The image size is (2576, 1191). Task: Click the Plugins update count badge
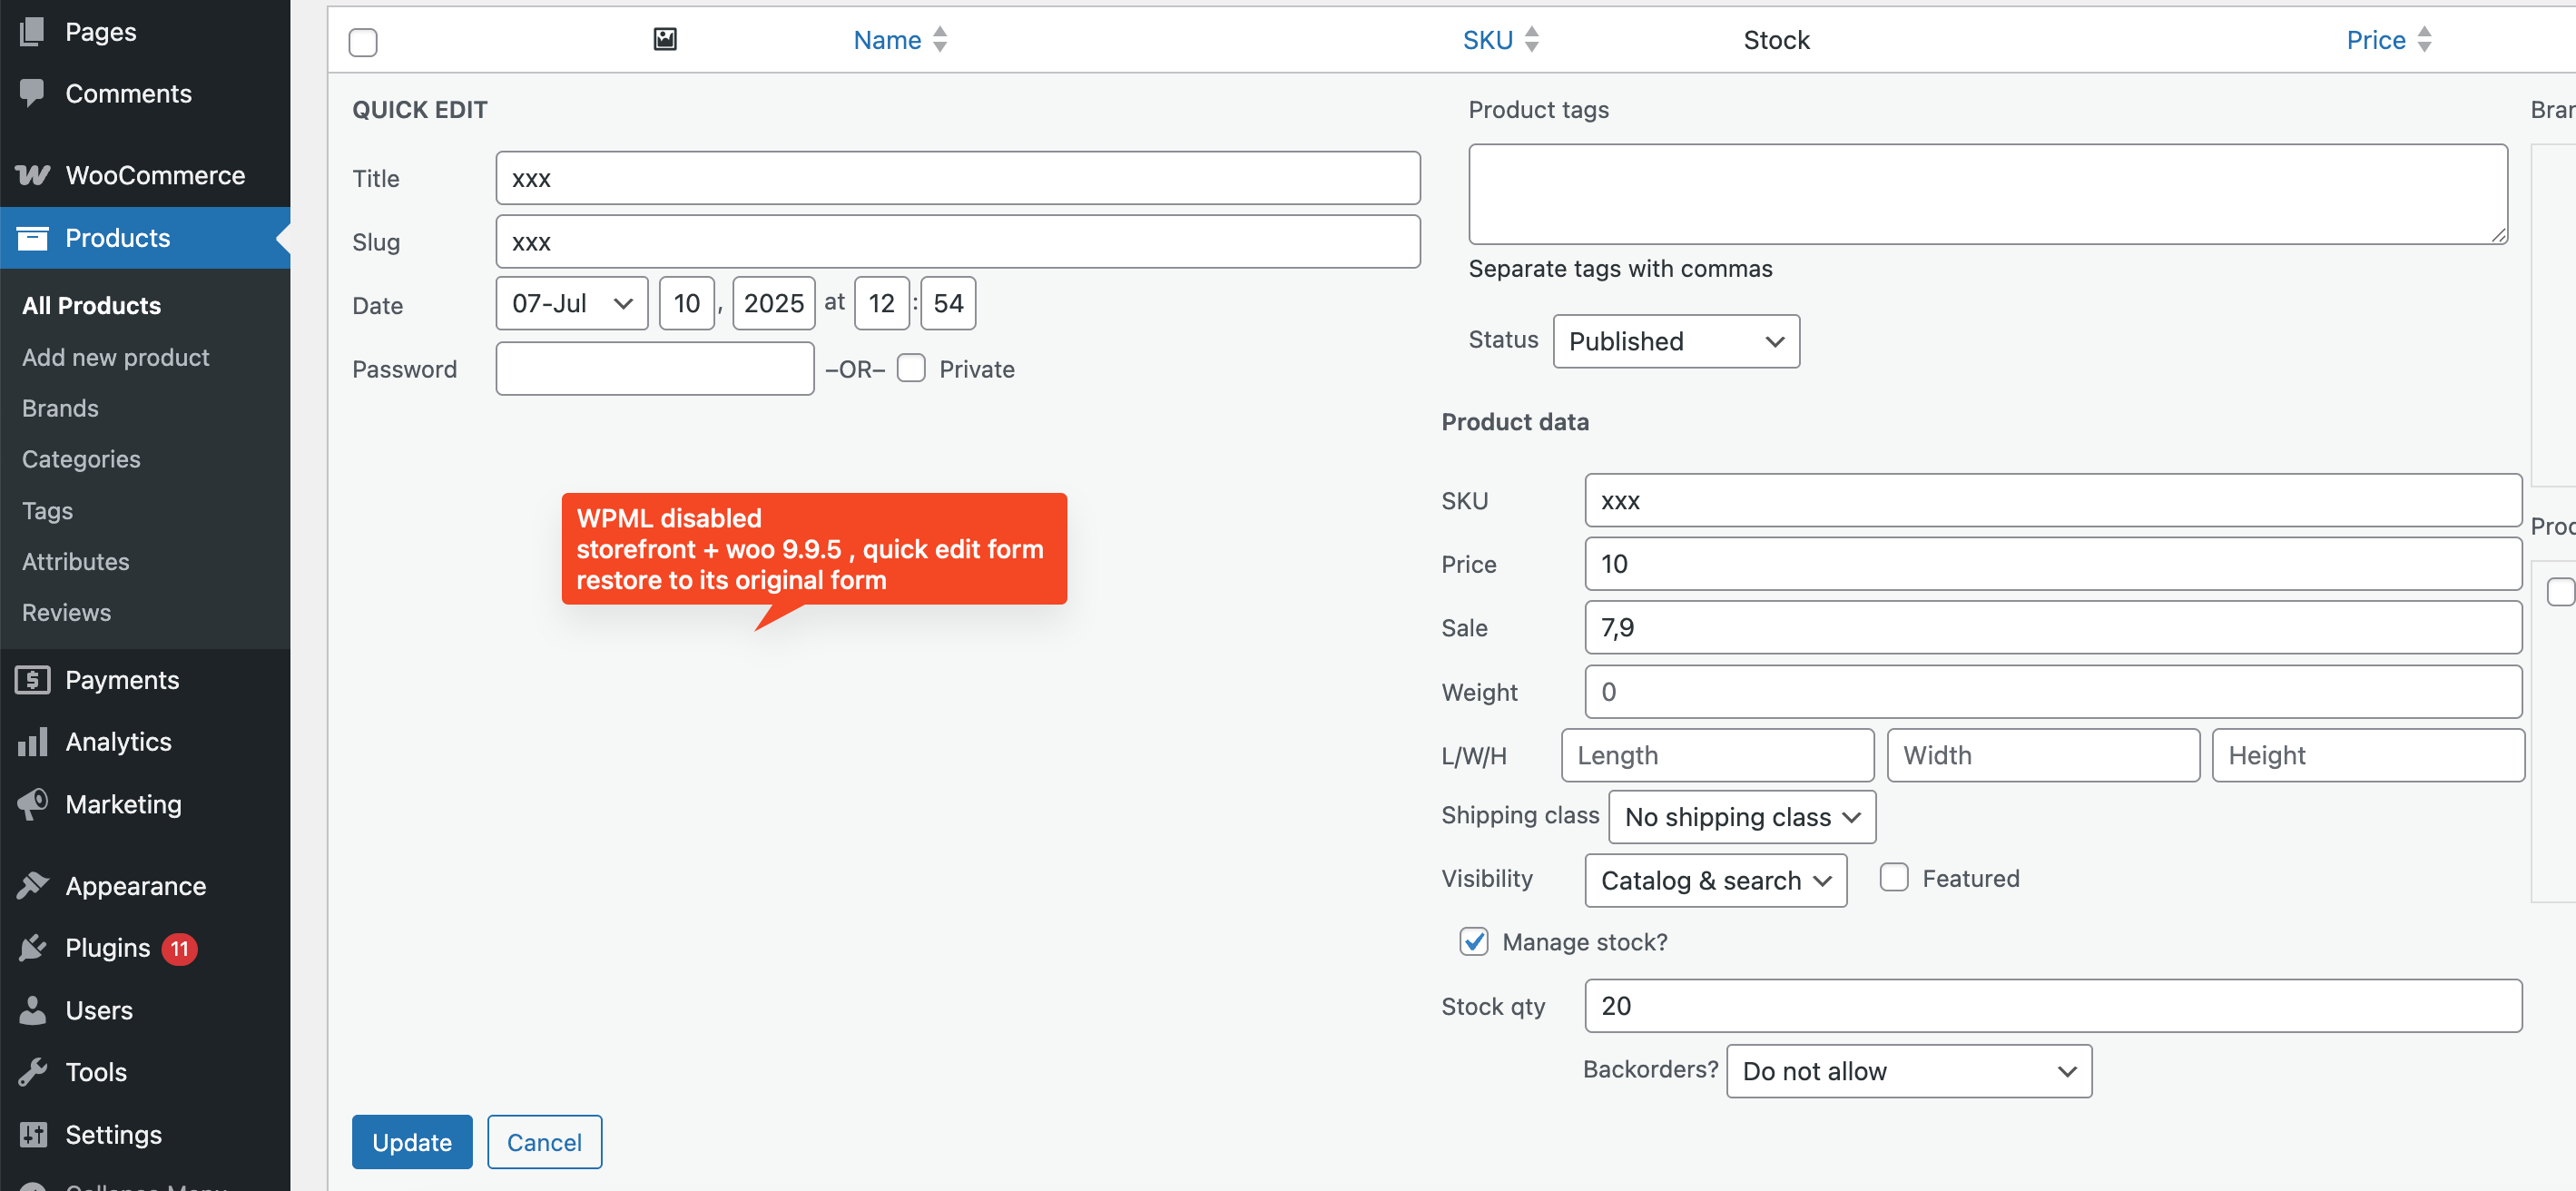coord(179,948)
